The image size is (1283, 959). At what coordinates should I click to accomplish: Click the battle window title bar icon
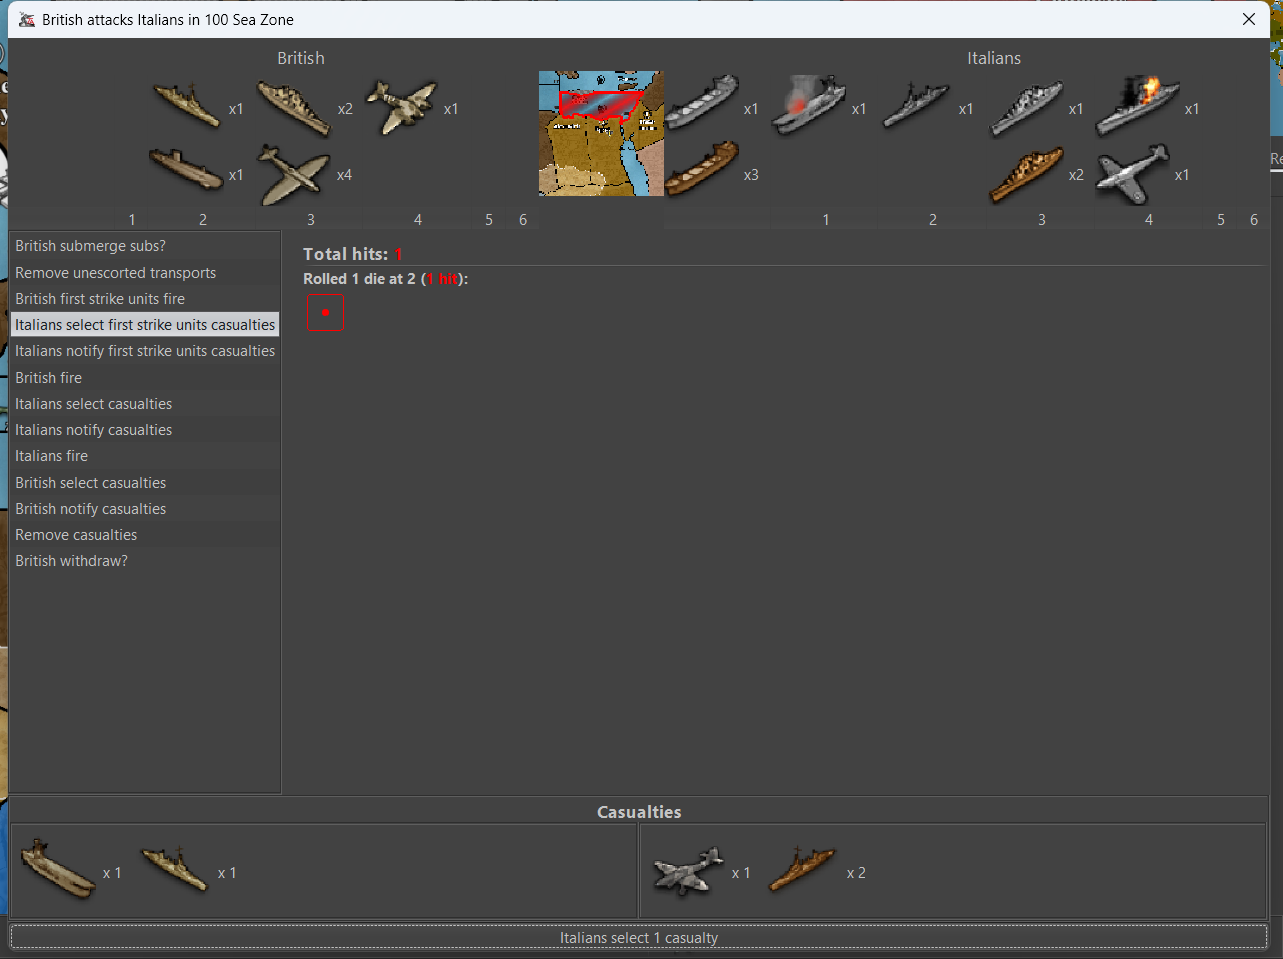click(26, 19)
